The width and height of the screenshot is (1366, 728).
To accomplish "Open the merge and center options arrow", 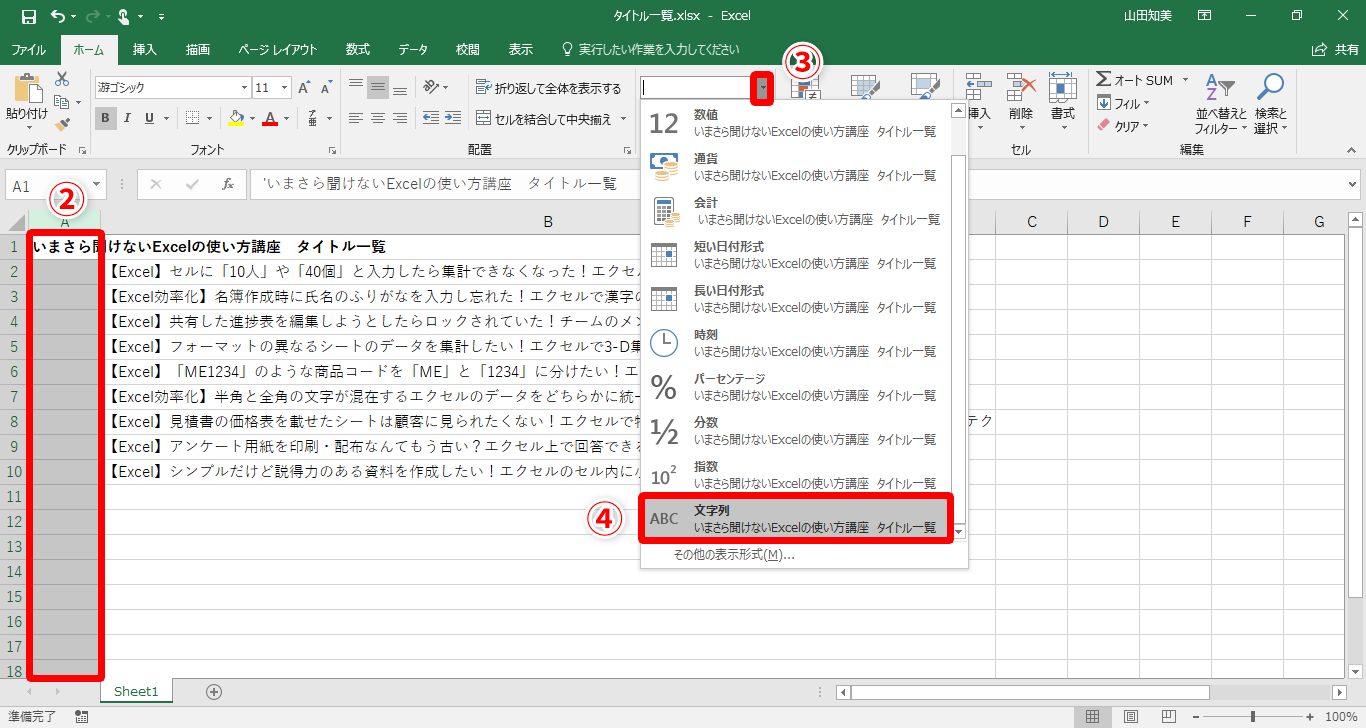I will click(623, 119).
